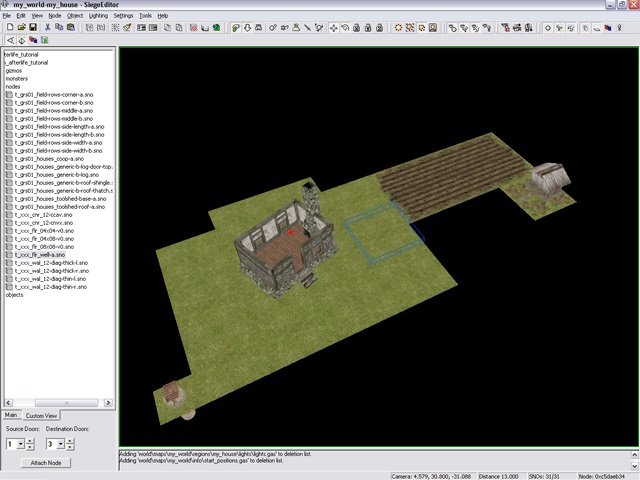Open the Lighting menu
Screen dimensions: 640x480
point(98,16)
